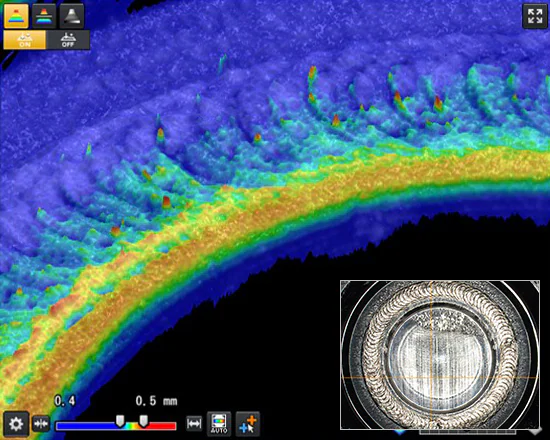The width and height of the screenshot is (550, 440).
Task: Select the grayscale height display mode
Action: (x=72, y=16)
